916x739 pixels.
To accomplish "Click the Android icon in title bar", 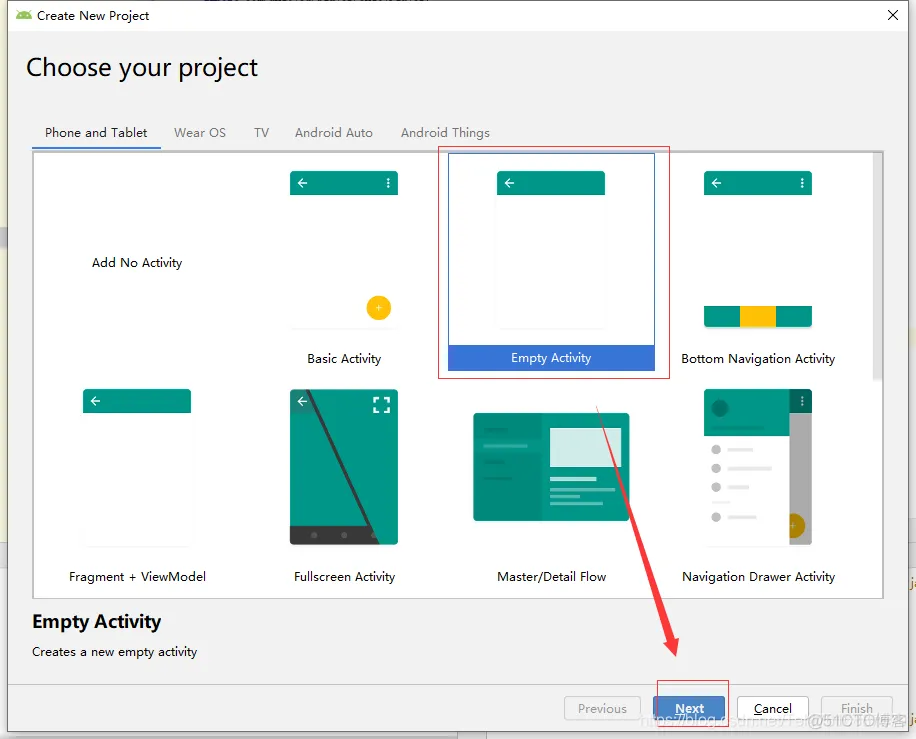I will pyautogui.click(x=23, y=15).
